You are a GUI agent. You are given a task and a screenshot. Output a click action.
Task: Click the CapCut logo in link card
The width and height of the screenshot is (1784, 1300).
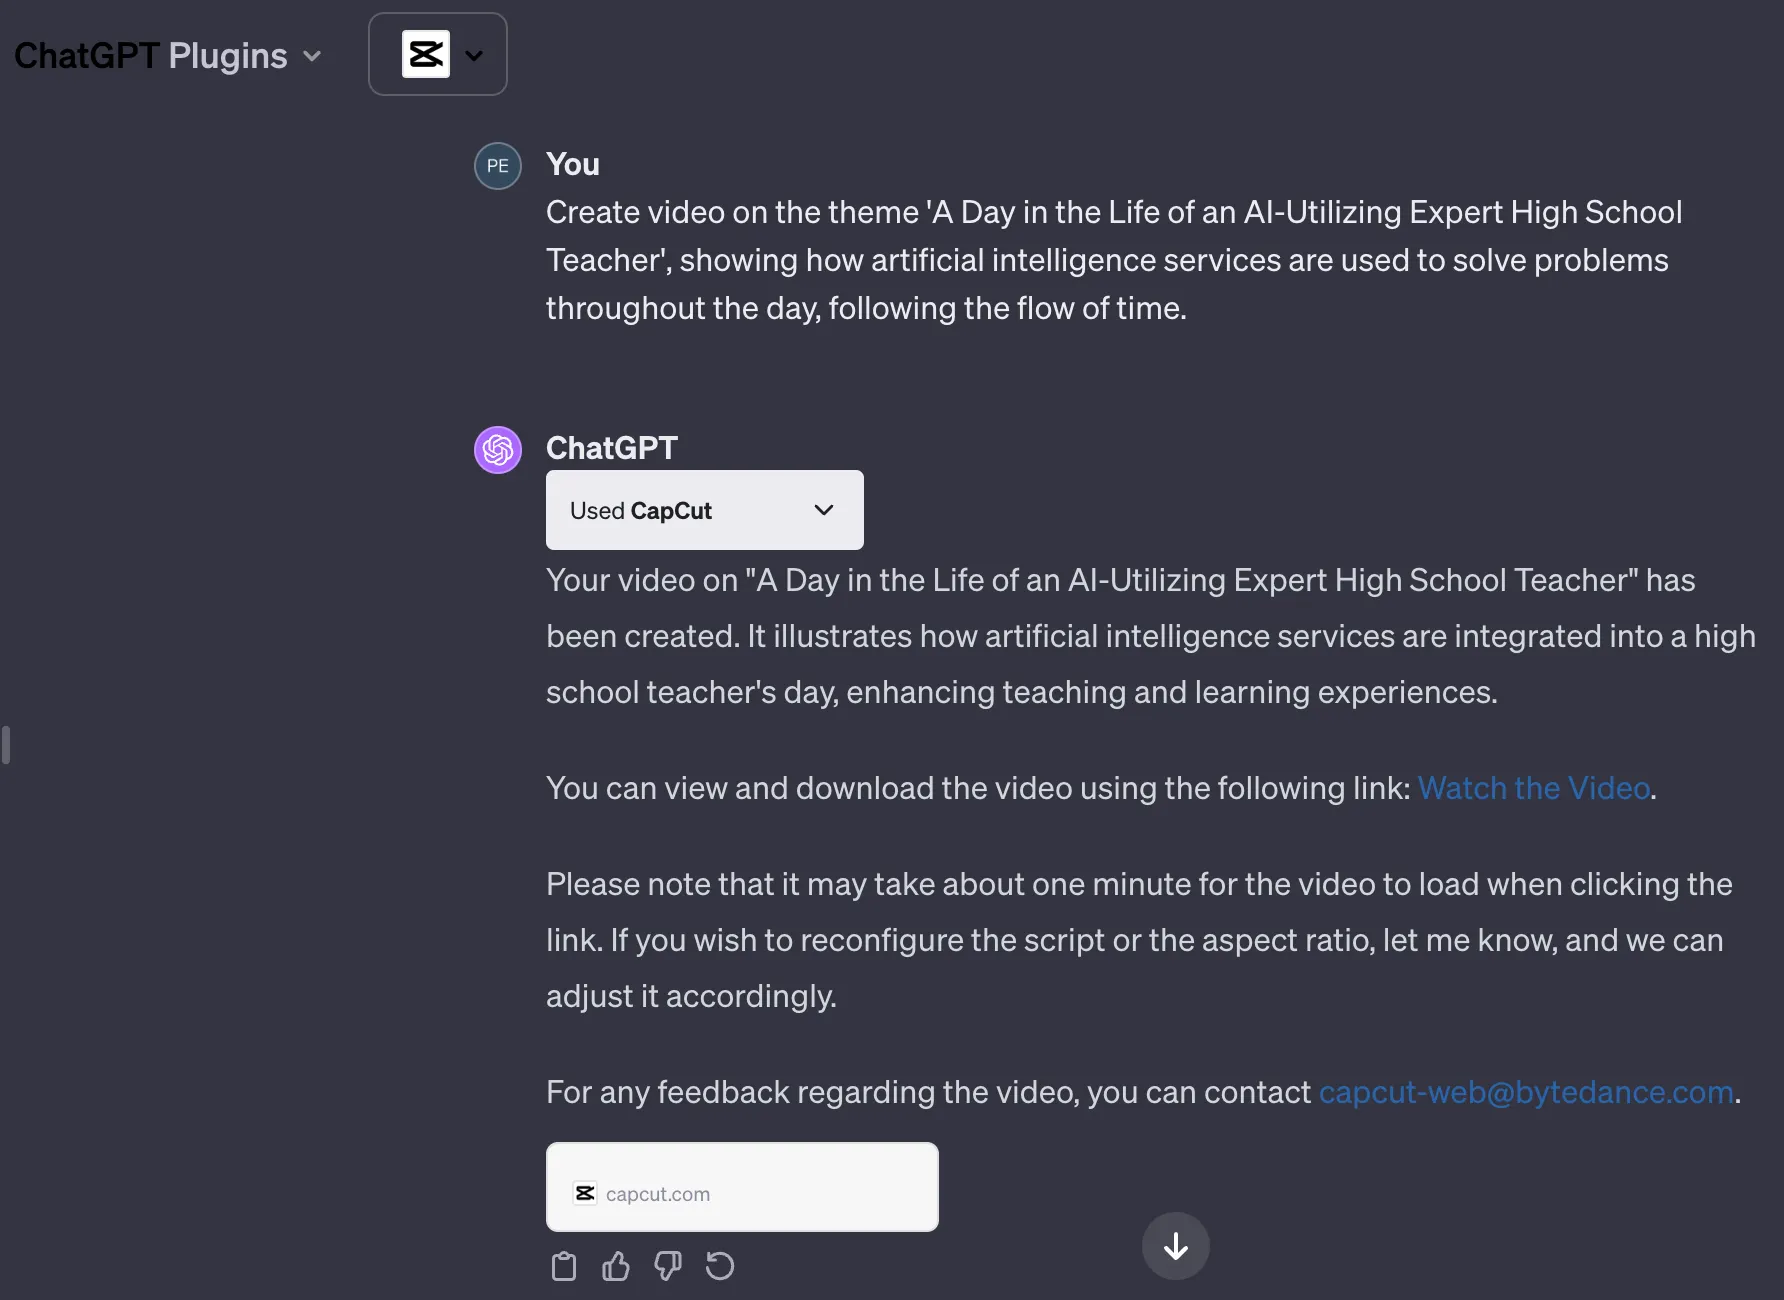coord(585,1193)
